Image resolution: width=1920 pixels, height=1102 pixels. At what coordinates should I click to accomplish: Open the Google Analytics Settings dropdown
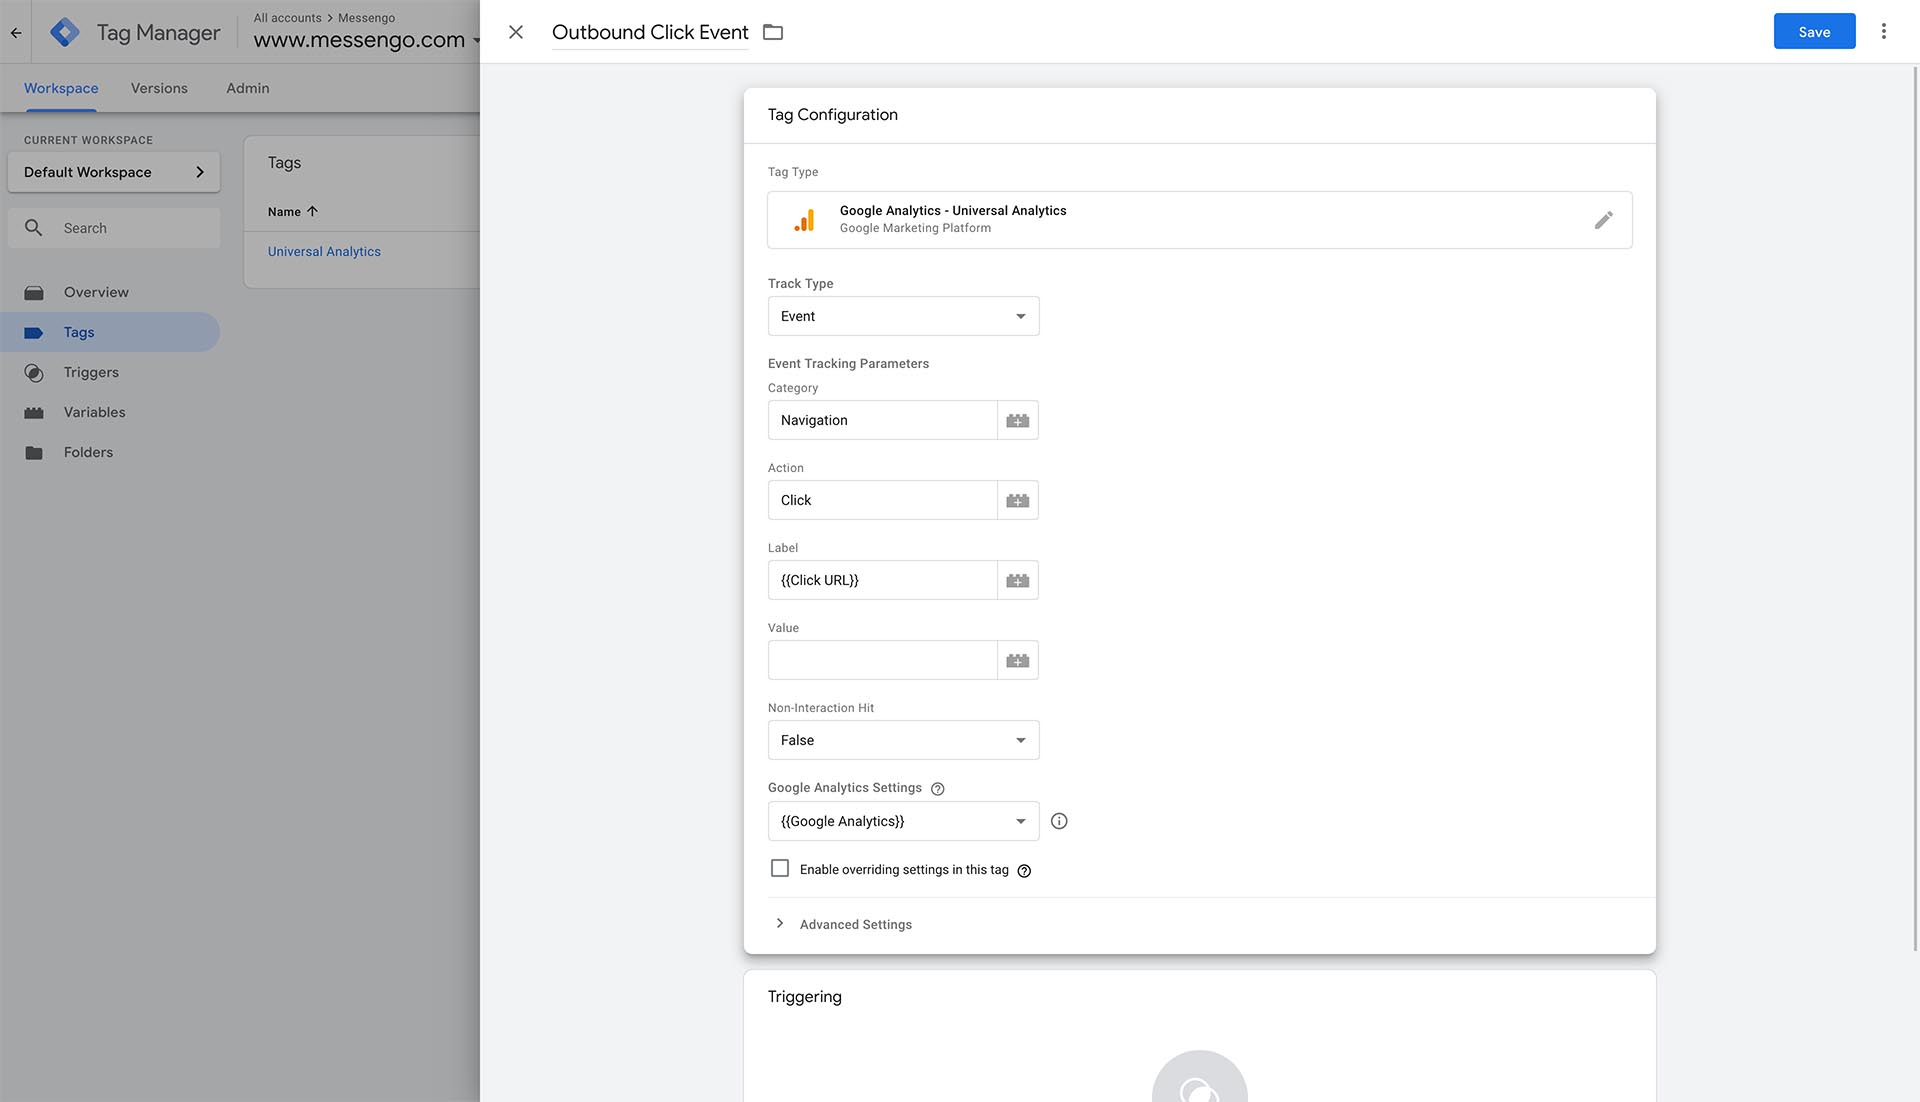click(x=903, y=821)
